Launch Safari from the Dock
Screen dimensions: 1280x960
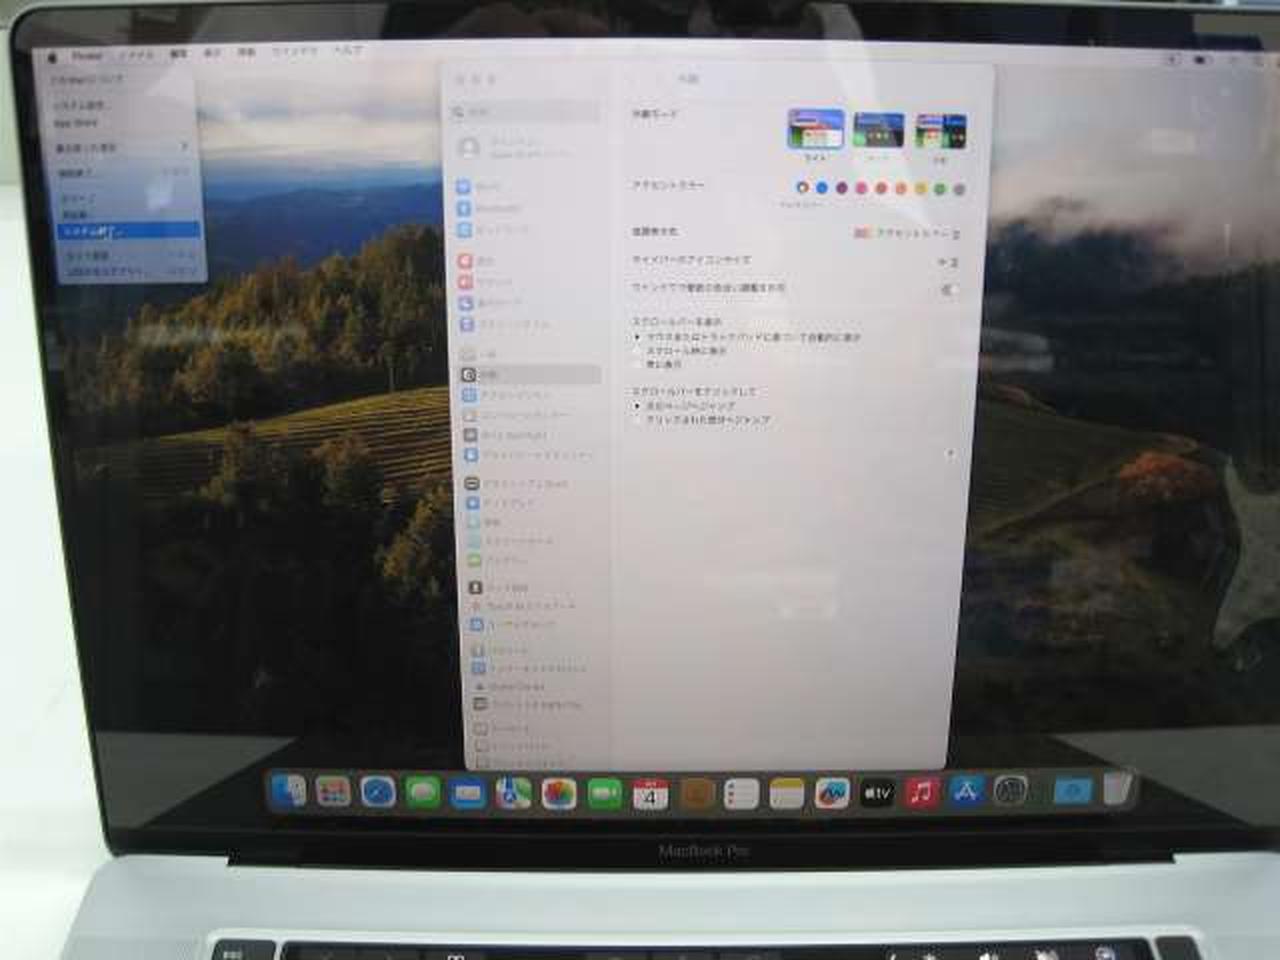click(x=378, y=792)
